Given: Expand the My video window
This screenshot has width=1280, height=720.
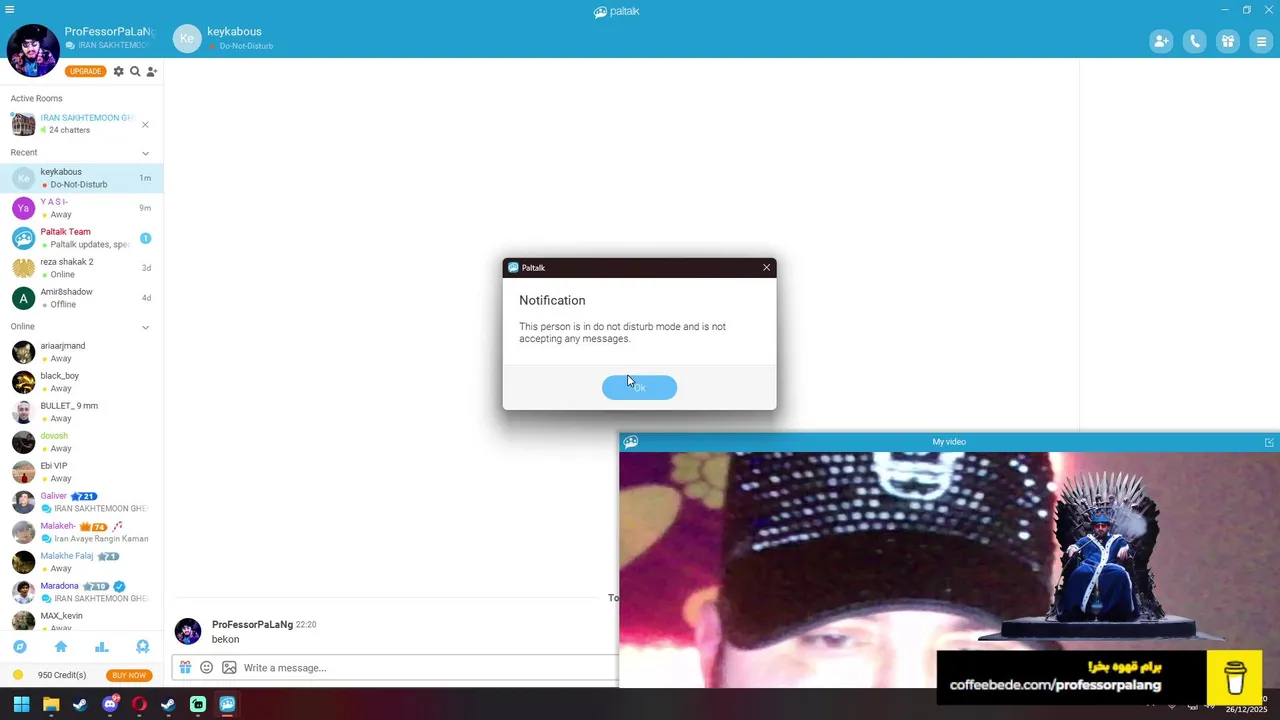Looking at the screenshot, I should pos(1269,442).
